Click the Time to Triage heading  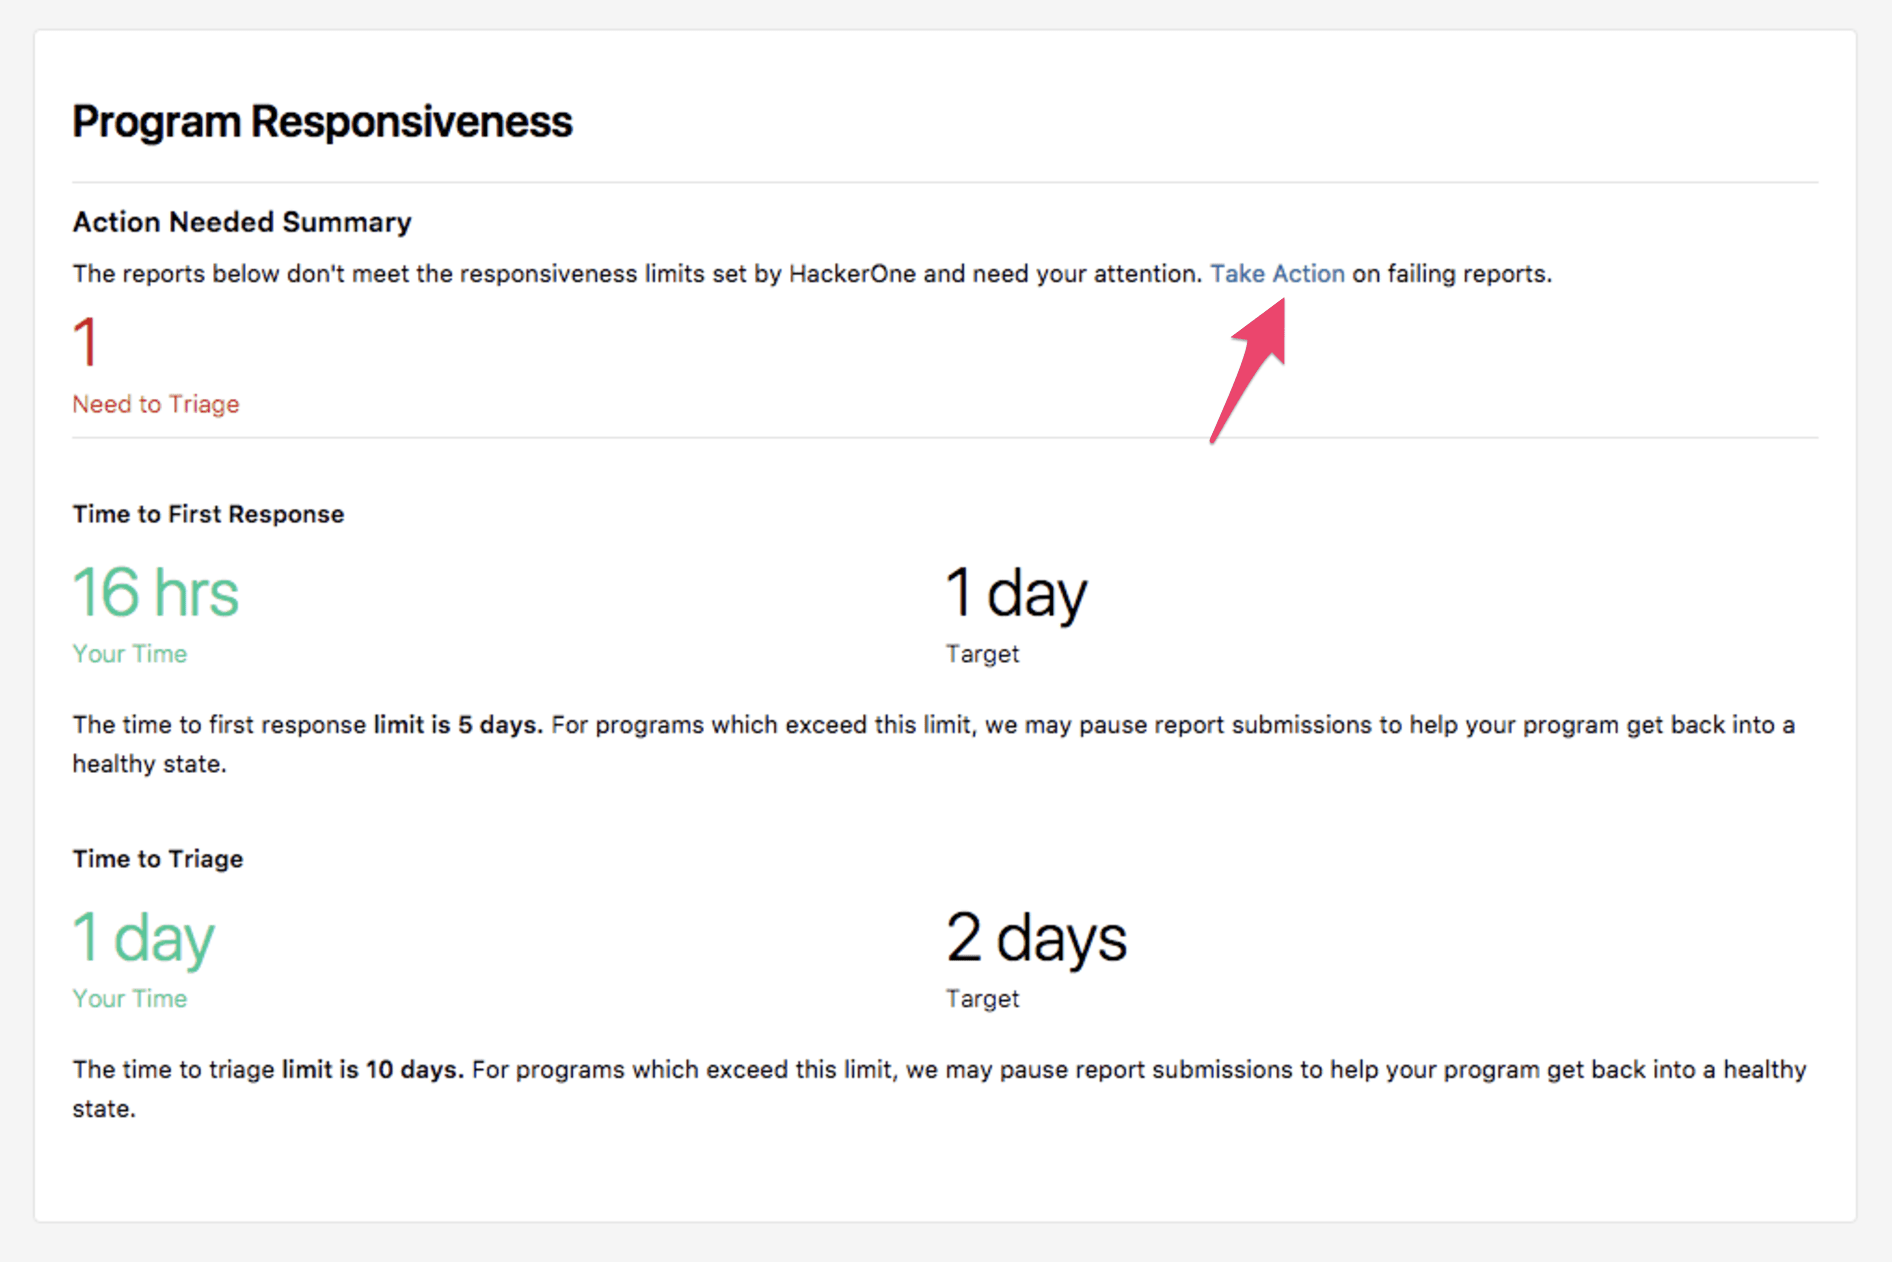158,859
